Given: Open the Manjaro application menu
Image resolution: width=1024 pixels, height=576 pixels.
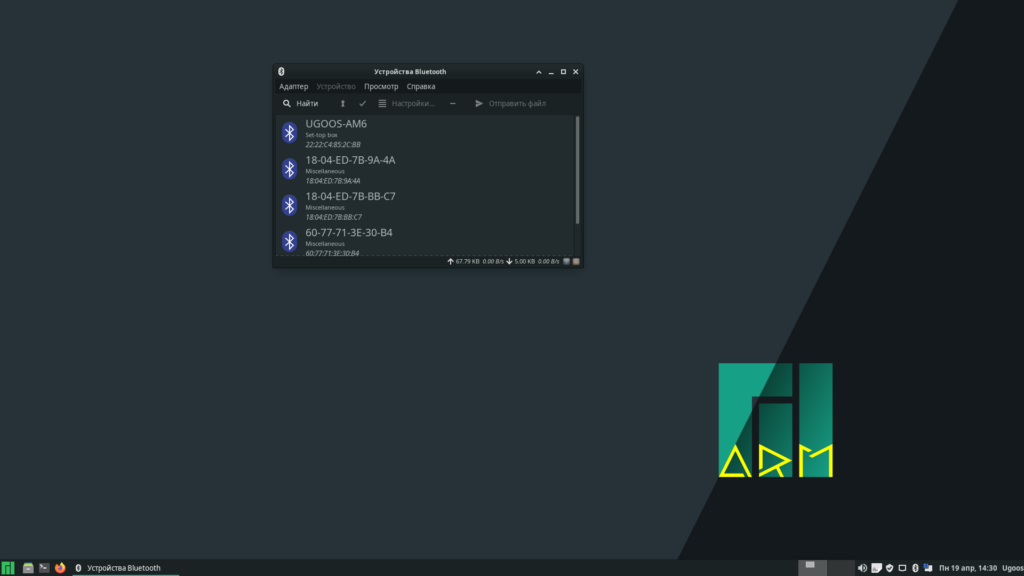Looking at the screenshot, I should [8, 568].
